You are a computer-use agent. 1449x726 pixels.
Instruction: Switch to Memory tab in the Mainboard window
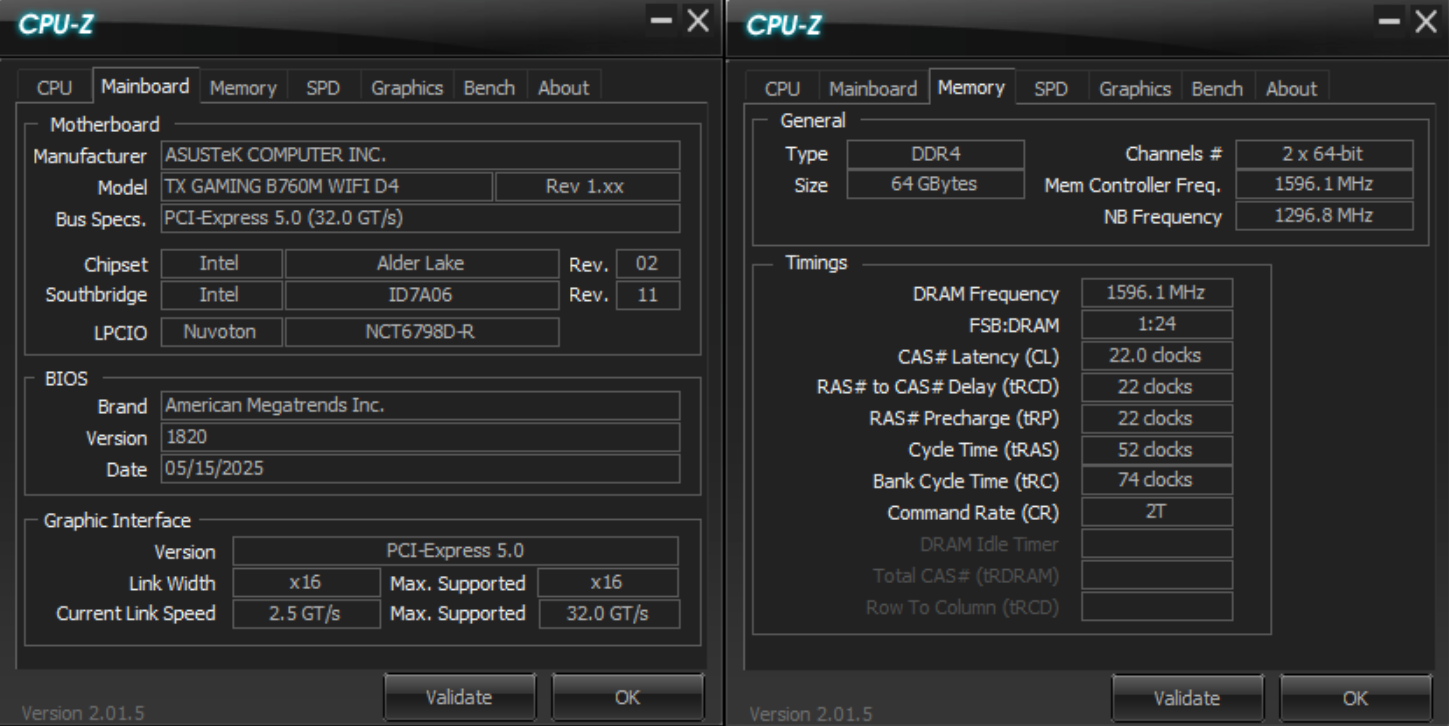point(243,88)
